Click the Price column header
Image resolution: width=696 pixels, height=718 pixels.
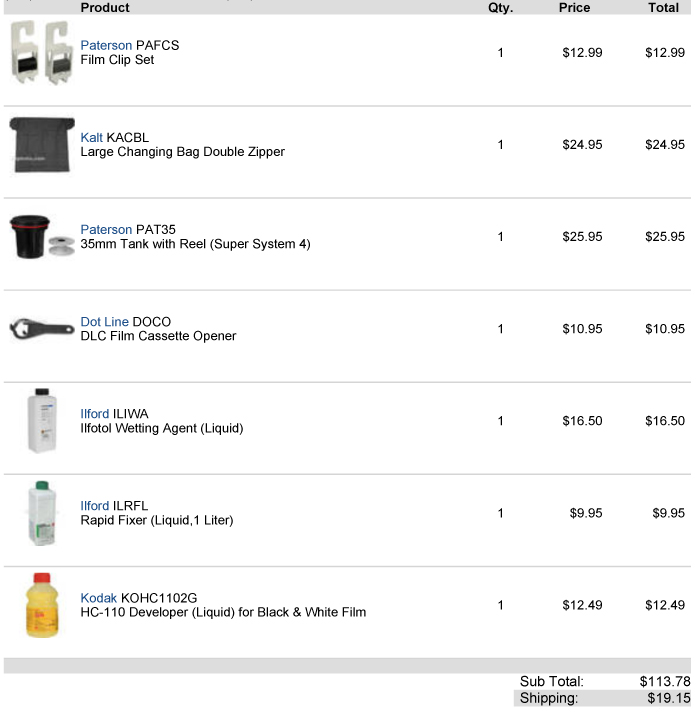[x=574, y=7]
